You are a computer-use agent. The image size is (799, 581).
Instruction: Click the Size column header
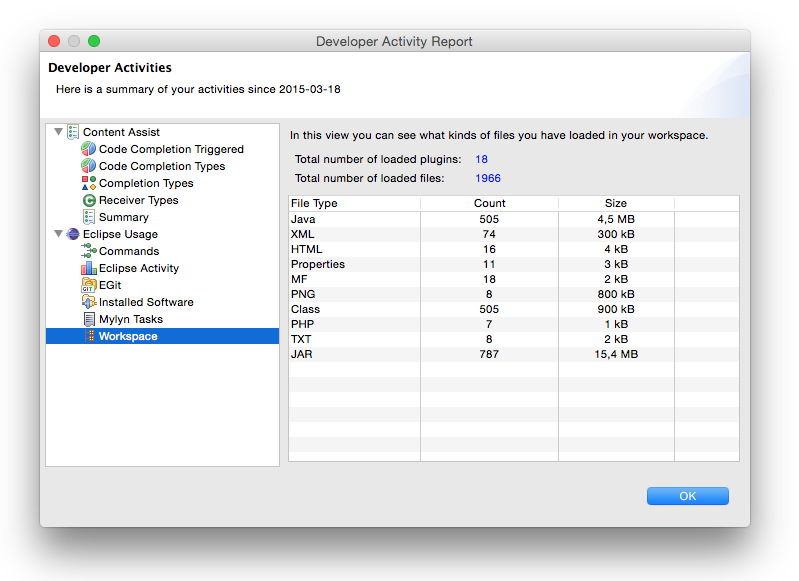[x=615, y=203]
